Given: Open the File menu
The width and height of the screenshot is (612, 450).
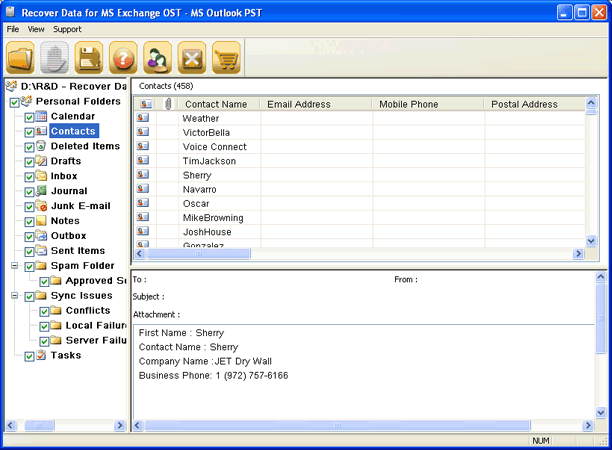Looking at the screenshot, I should (x=13, y=30).
